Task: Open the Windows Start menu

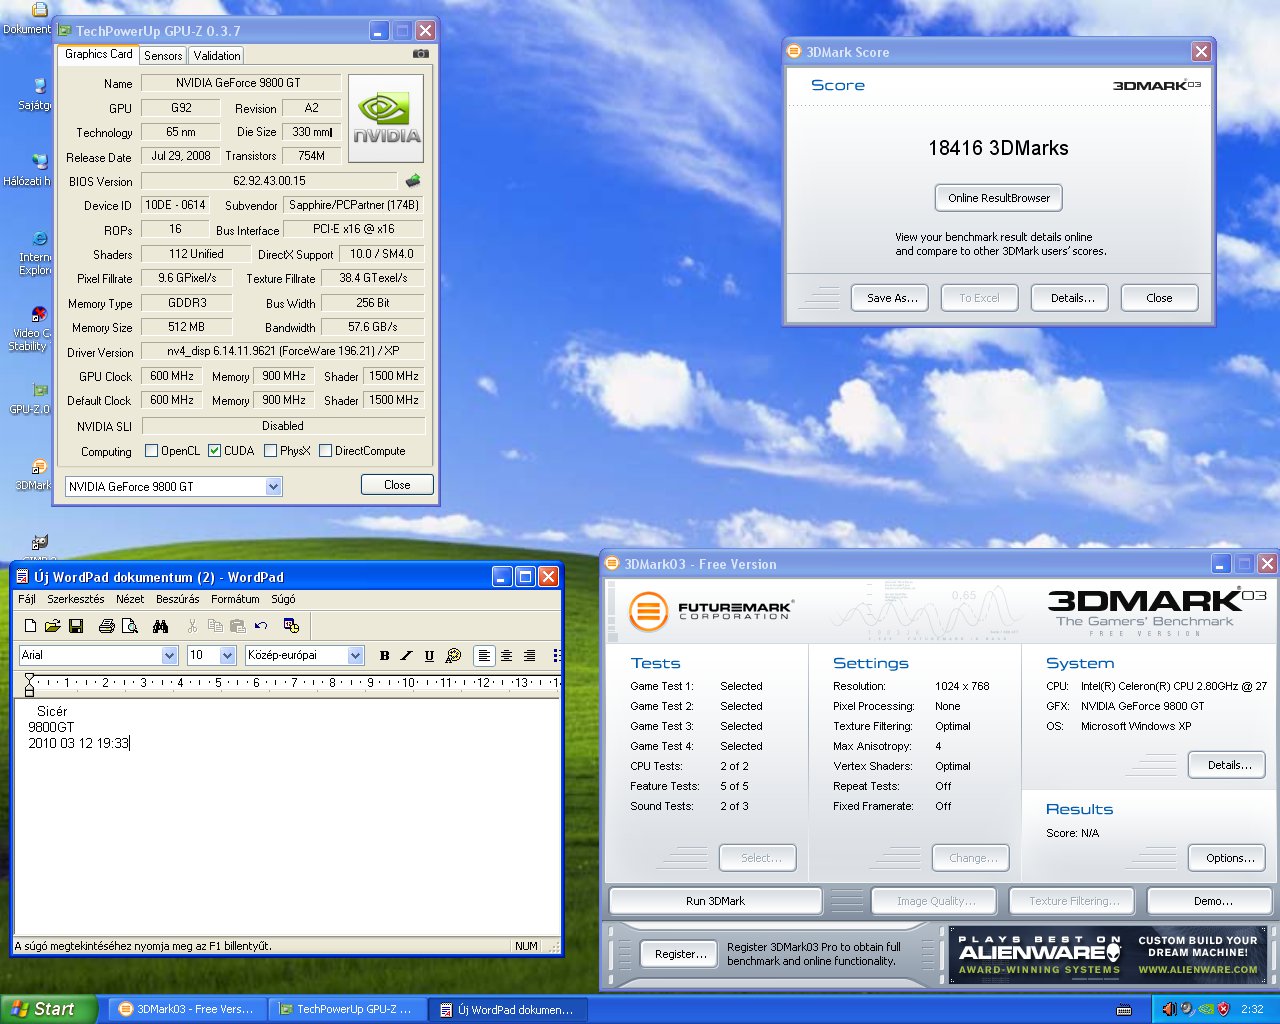Action: (48, 1009)
